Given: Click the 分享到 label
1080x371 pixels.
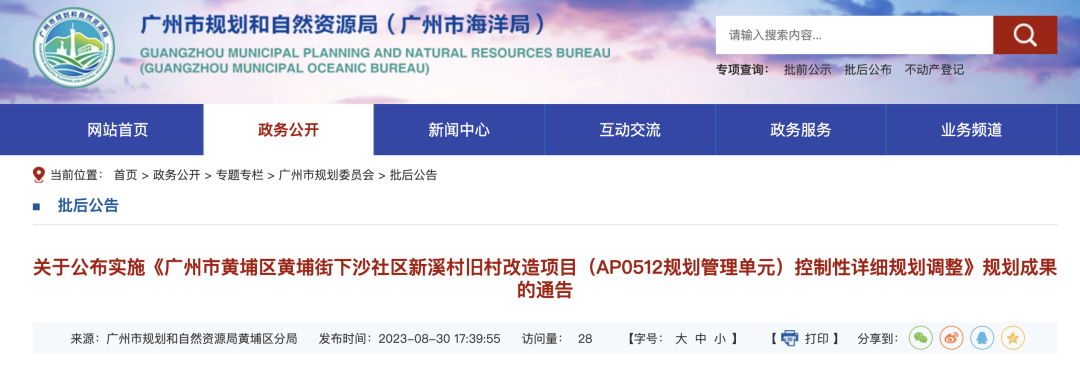Looking at the screenshot, I should click(878, 339).
